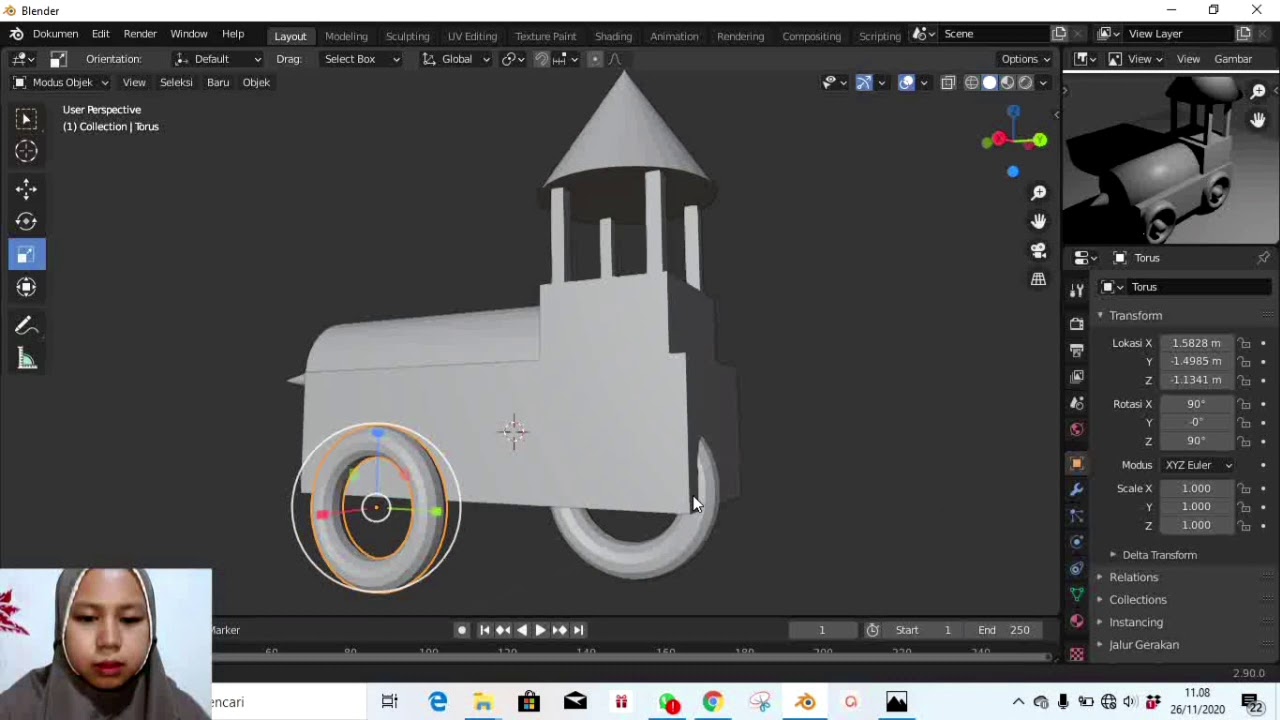The width and height of the screenshot is (1280, 720).
Task: Play the animation in timeline
Action: [540, 630]
